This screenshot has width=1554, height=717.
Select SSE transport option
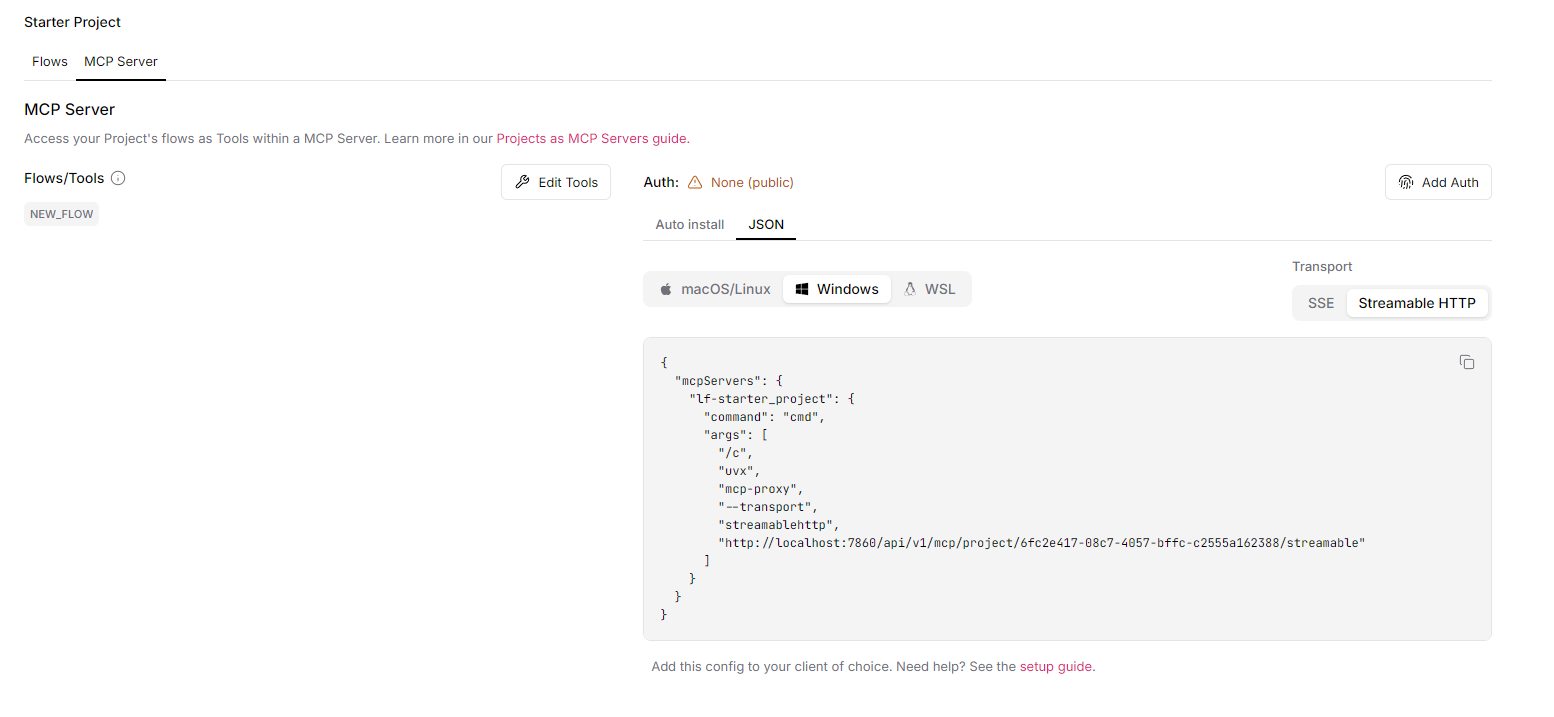tap(1321, 303)
